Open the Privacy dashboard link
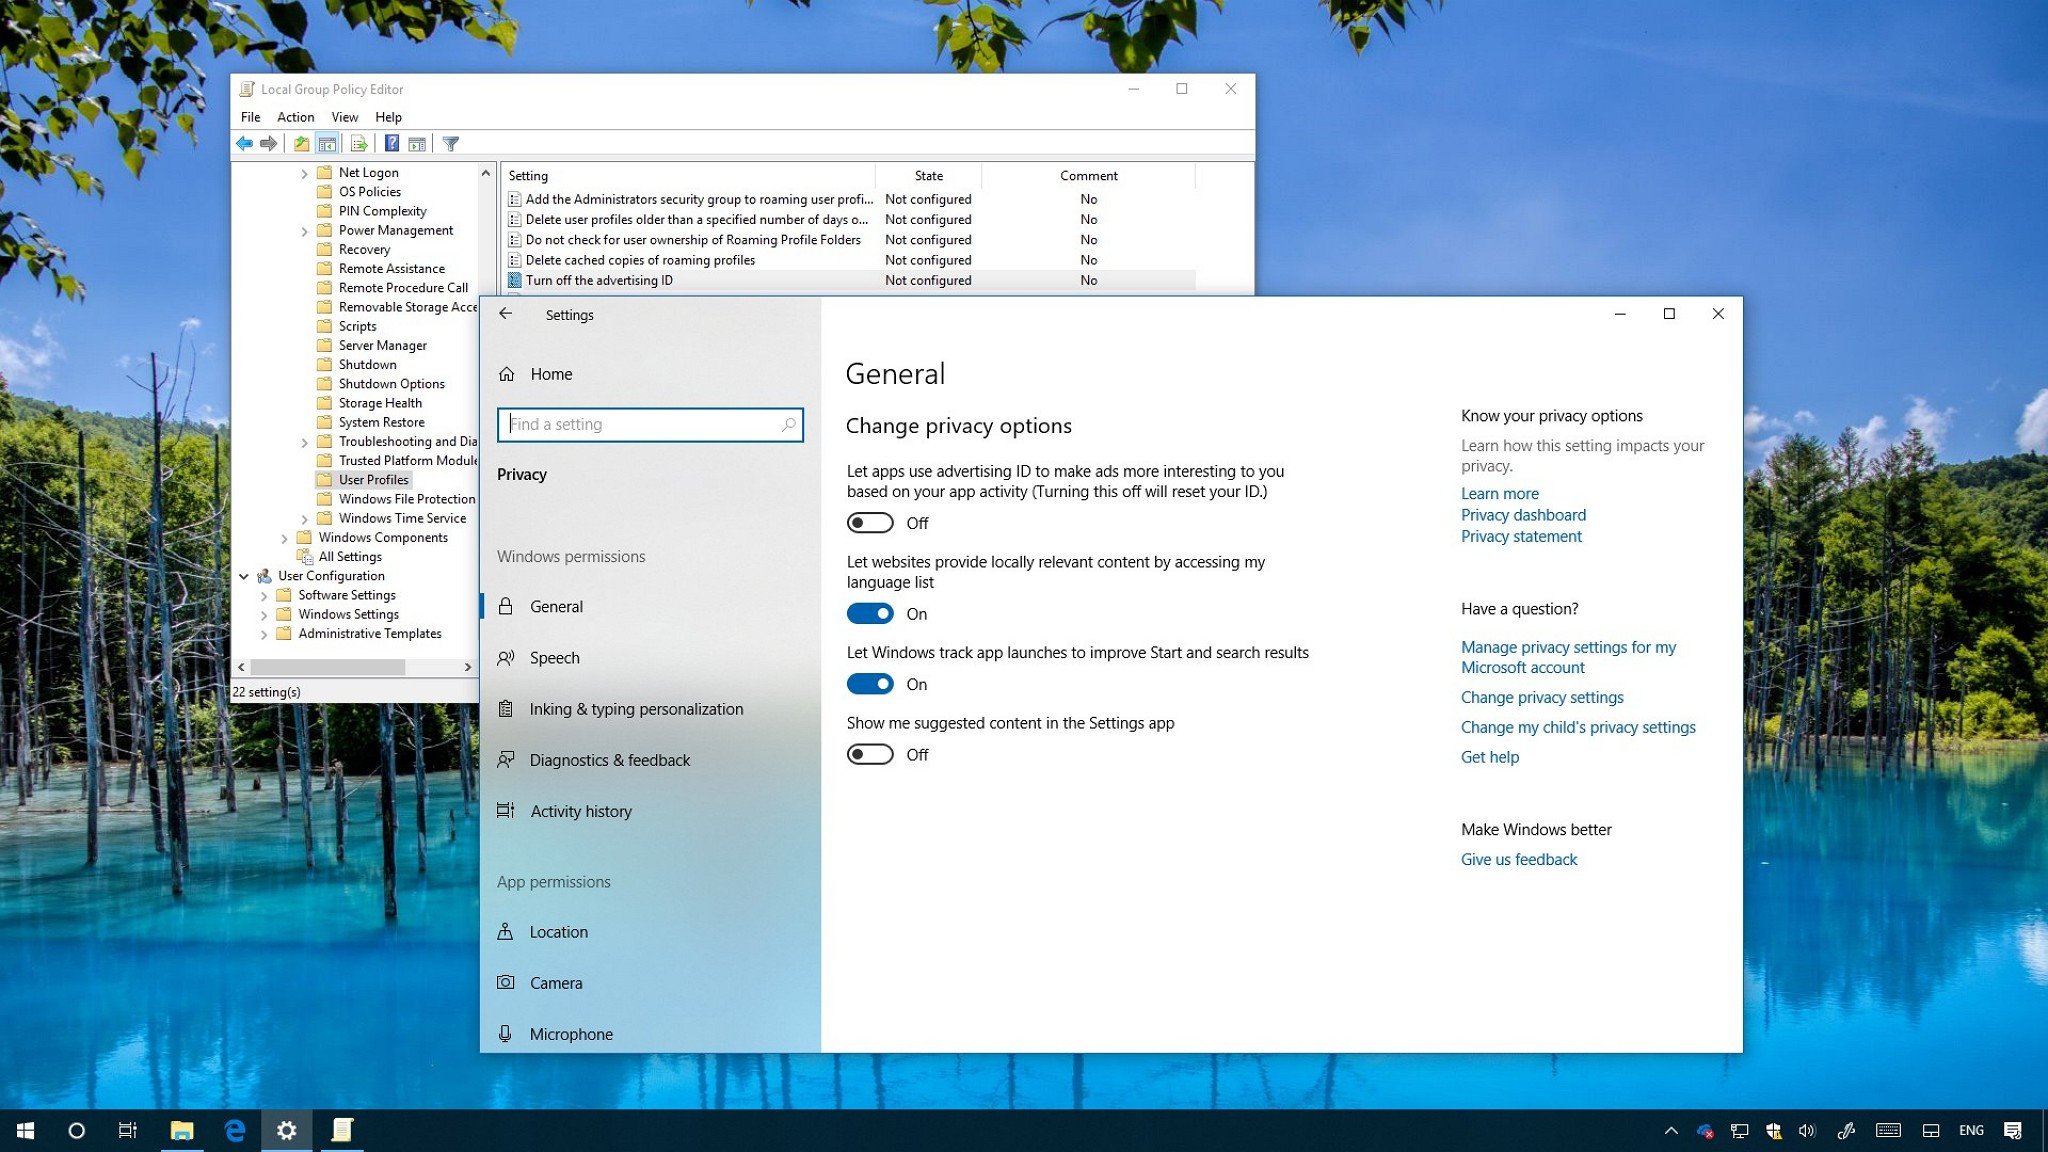The width and height of the screenshot is (2048, 1152). [x=1523, y=515]
